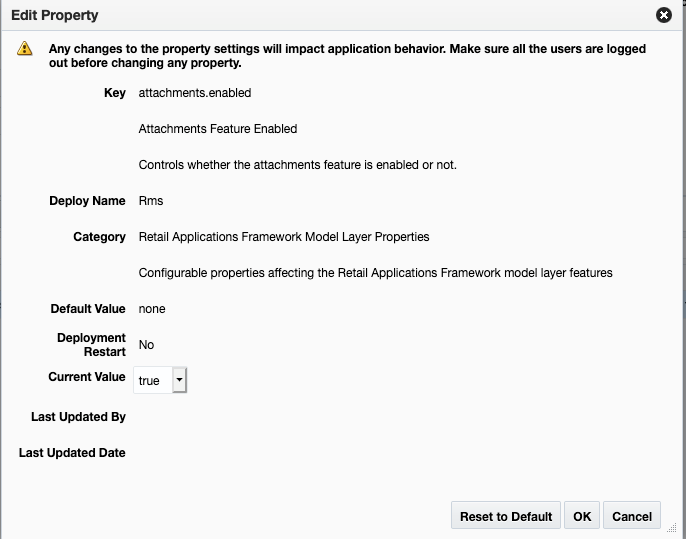Click the Deployment Restart 'No' value
686x539 pixels.
146,345
